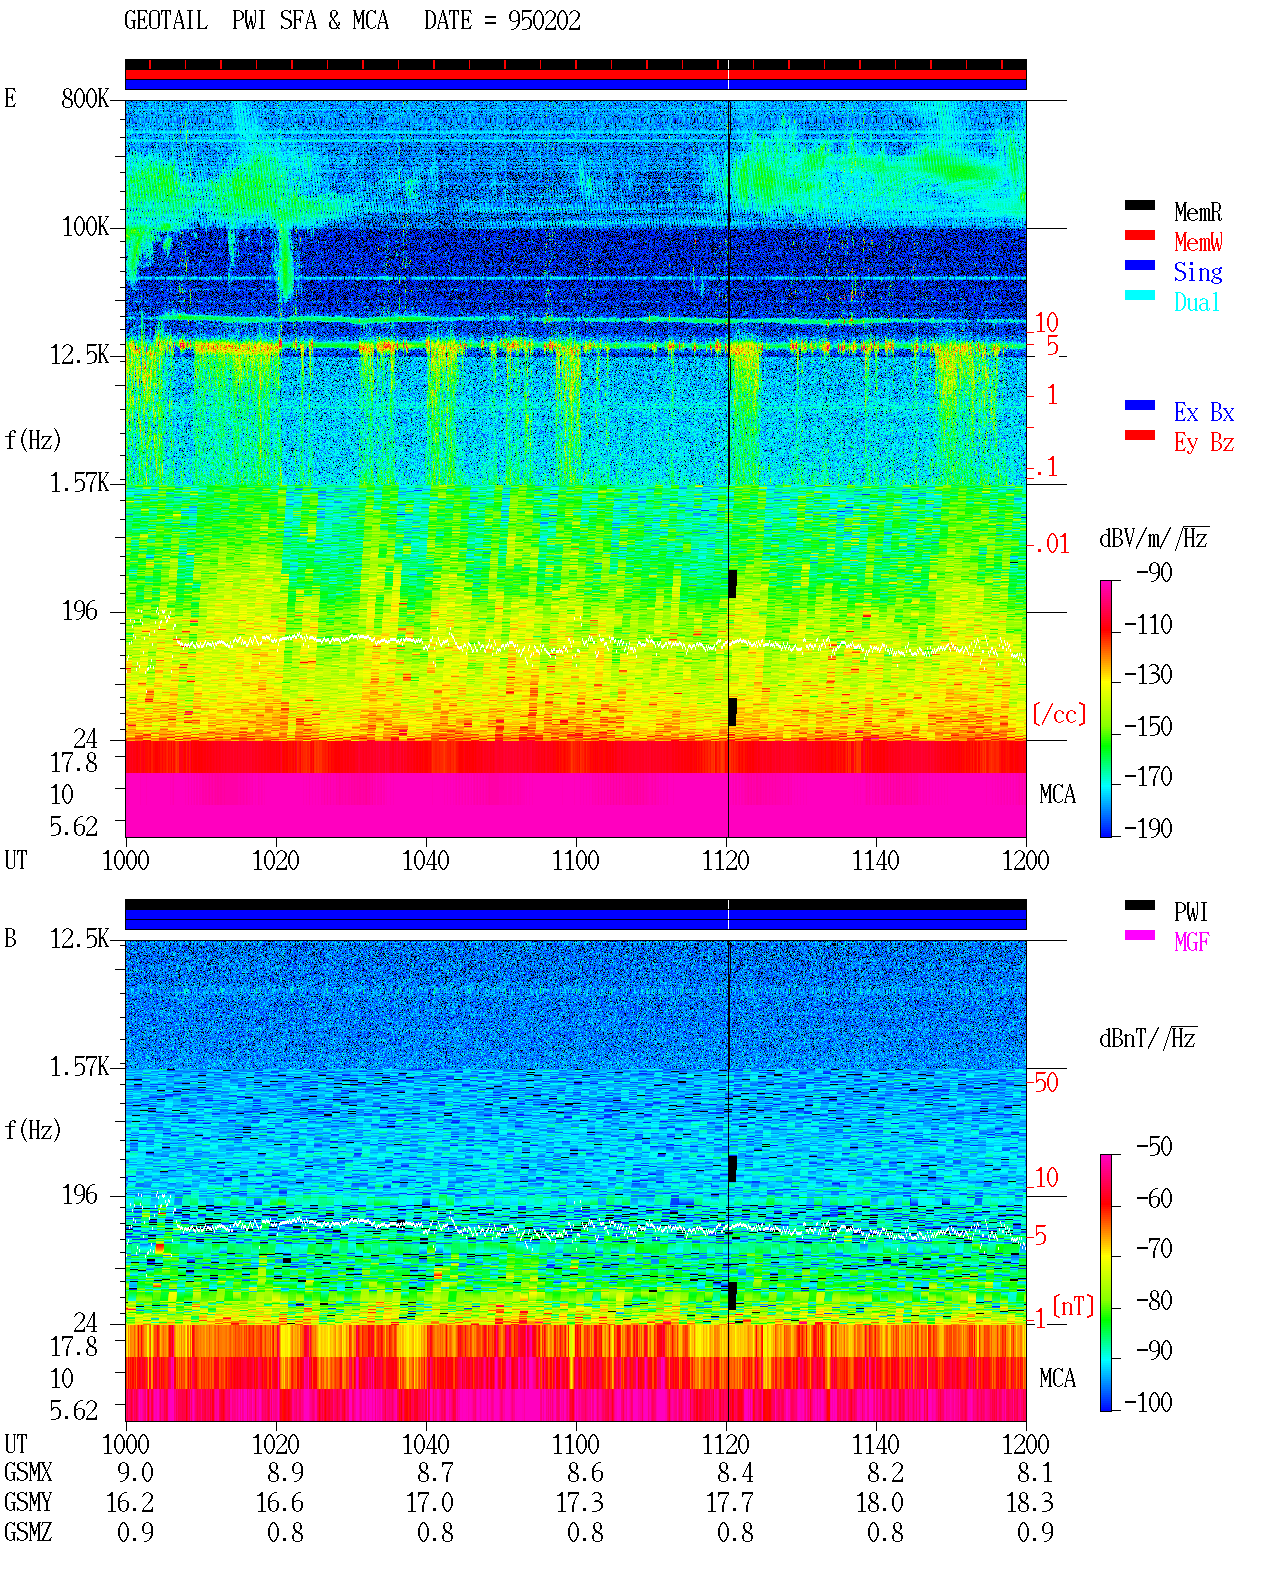Click the 1040 UT tick under B panel
Image resolution: width=1280 pixels, height=1593 pixels.
point(426,1444)
